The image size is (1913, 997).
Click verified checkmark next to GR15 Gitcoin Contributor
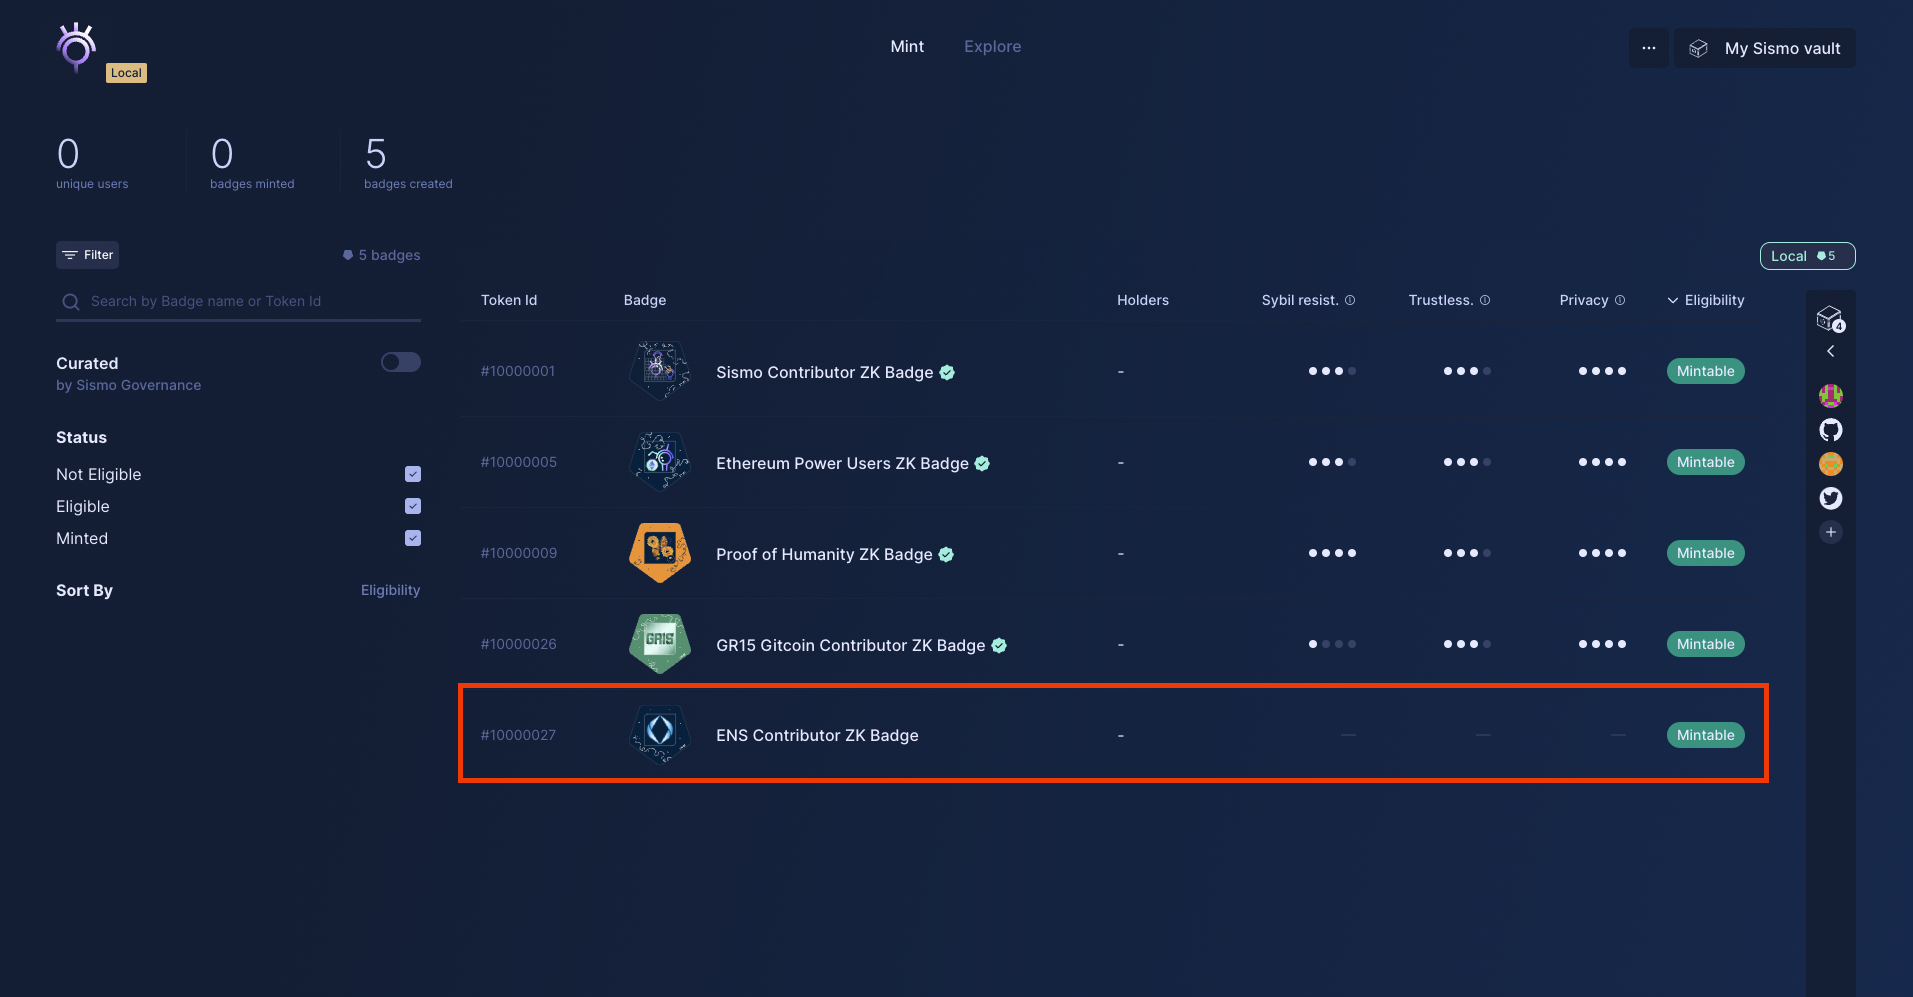(x=999, y=645)
